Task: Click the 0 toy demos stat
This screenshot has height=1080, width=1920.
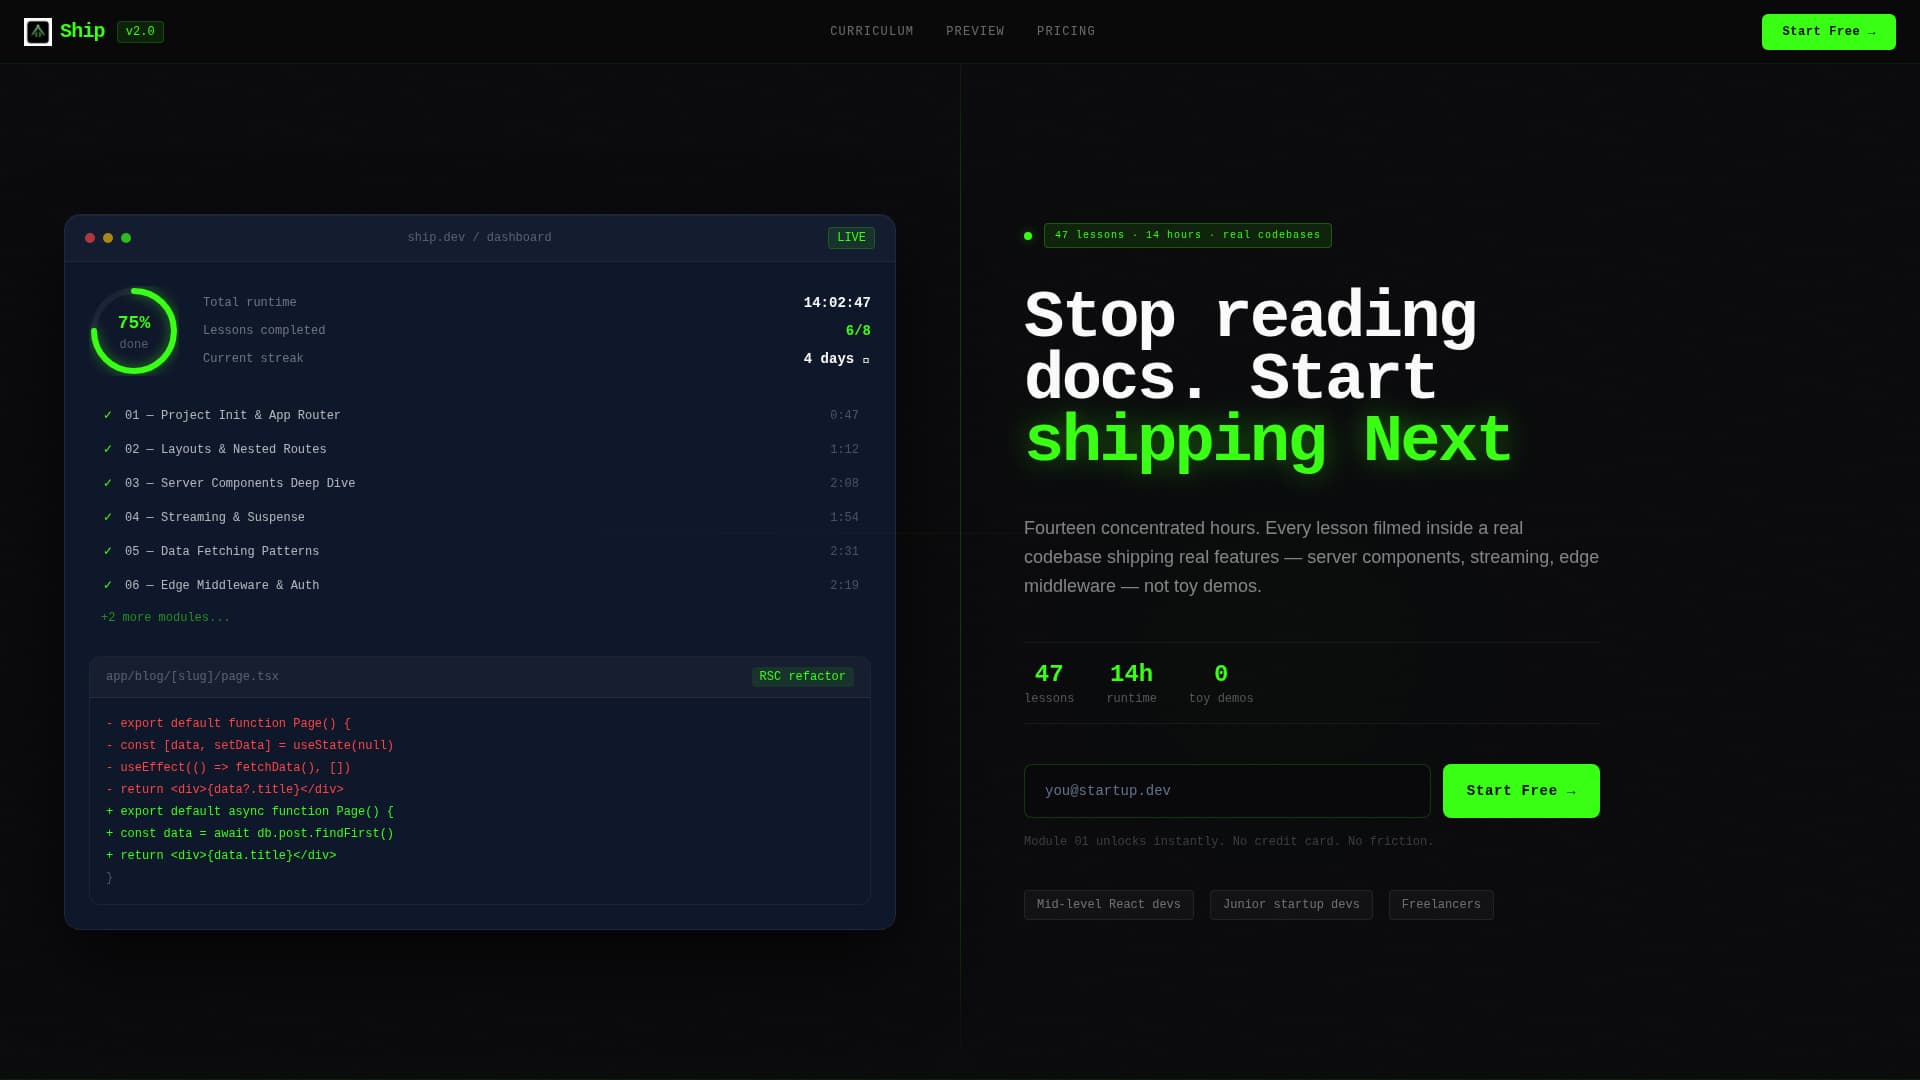Action: tap(1220, 684)
